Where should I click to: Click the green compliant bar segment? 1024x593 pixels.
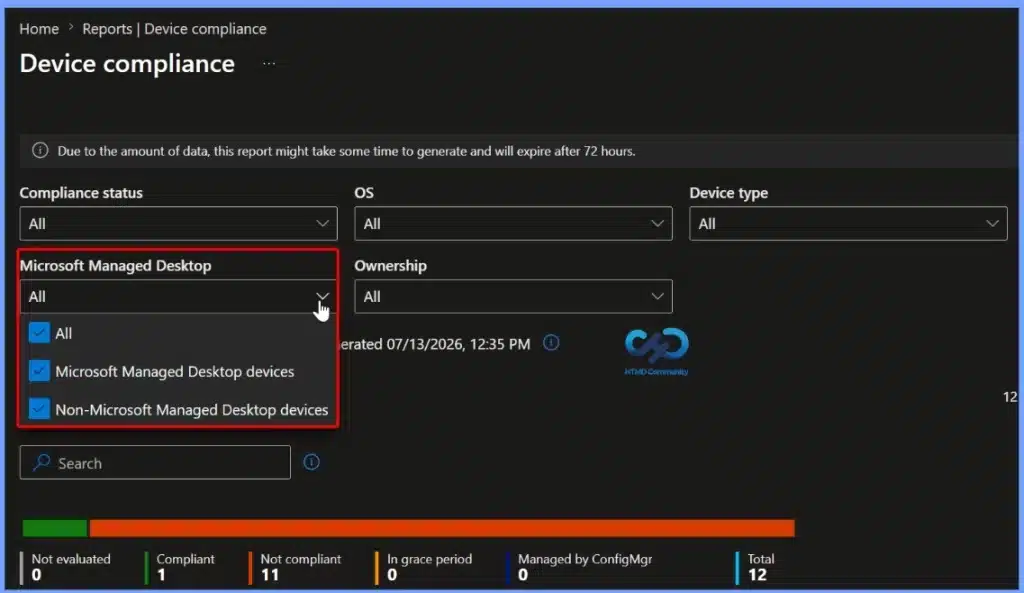click(55, 528)
